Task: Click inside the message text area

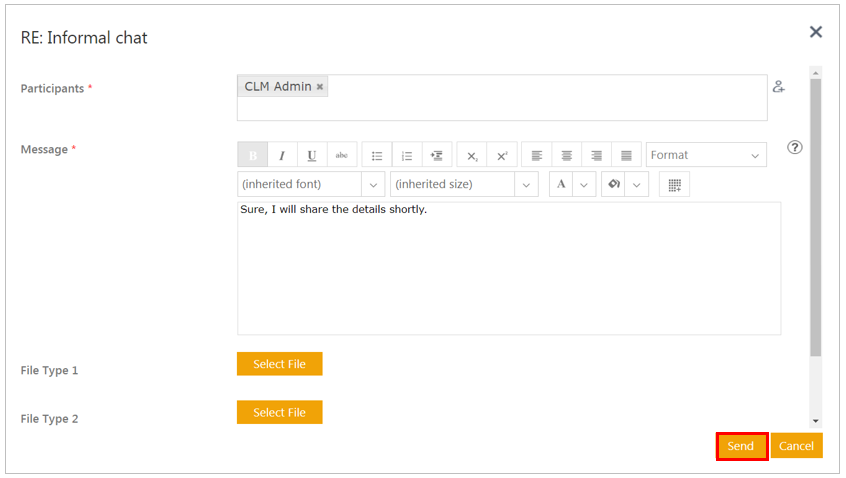Action: 508,270
